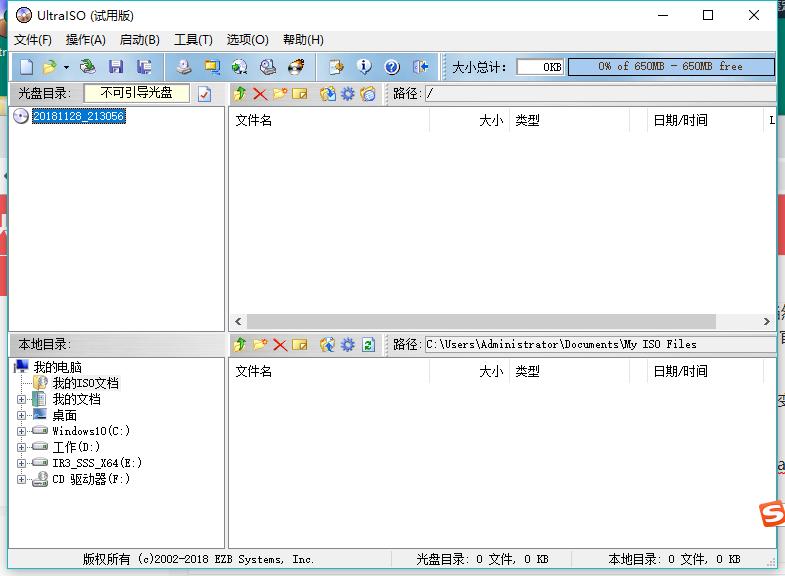The height and width of the screenshot is (576, 785).
Task: Click the Save floppy disk toolbar icon
Action: [x=116, y=67]
